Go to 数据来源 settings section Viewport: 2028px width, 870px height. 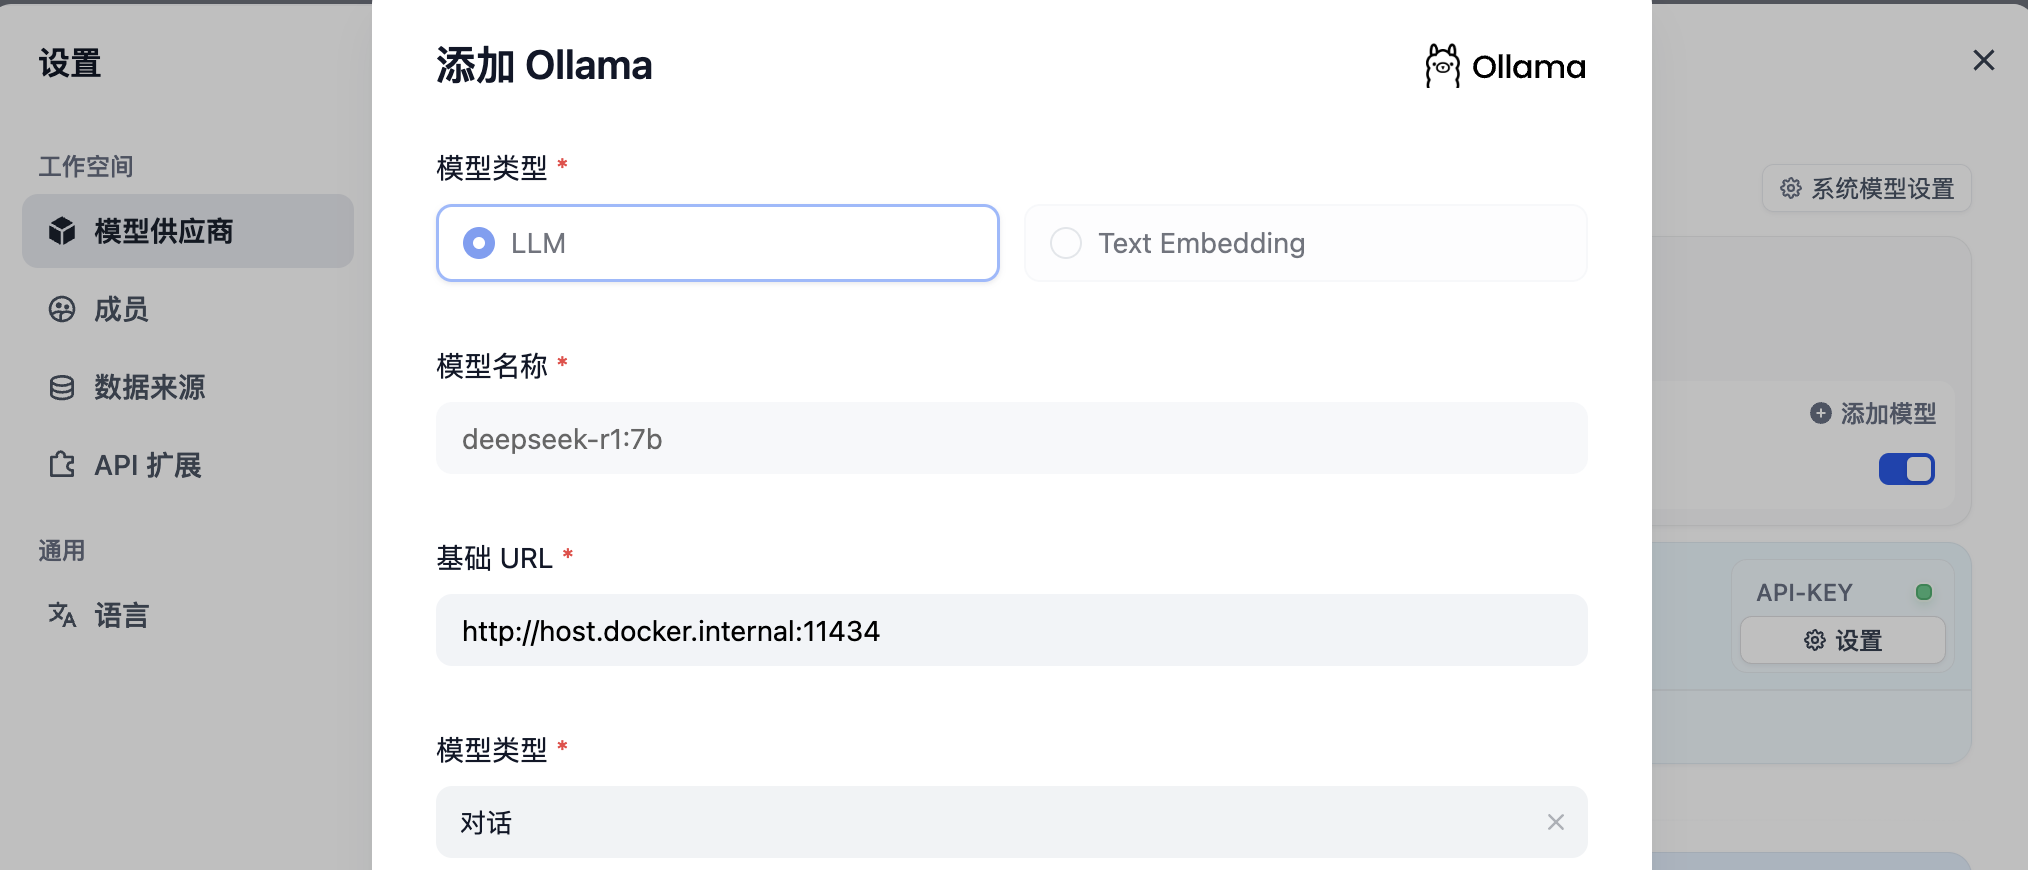(x=150, y=387)
